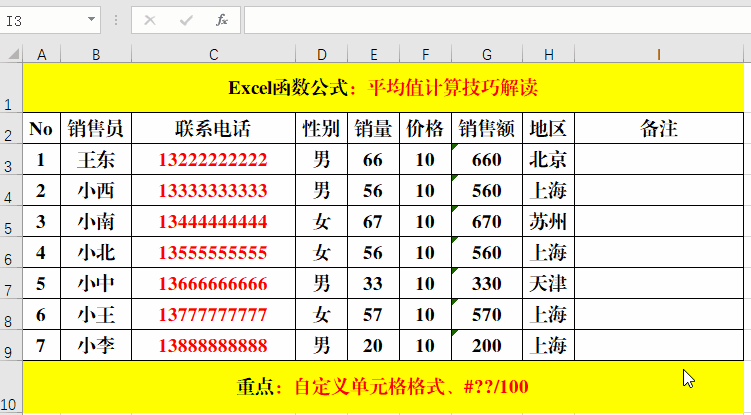Click the footer cell '重点：自定义单元格格式、#??/100'
This screenshot has width=751, height=415.
click(x=383, y=387)
